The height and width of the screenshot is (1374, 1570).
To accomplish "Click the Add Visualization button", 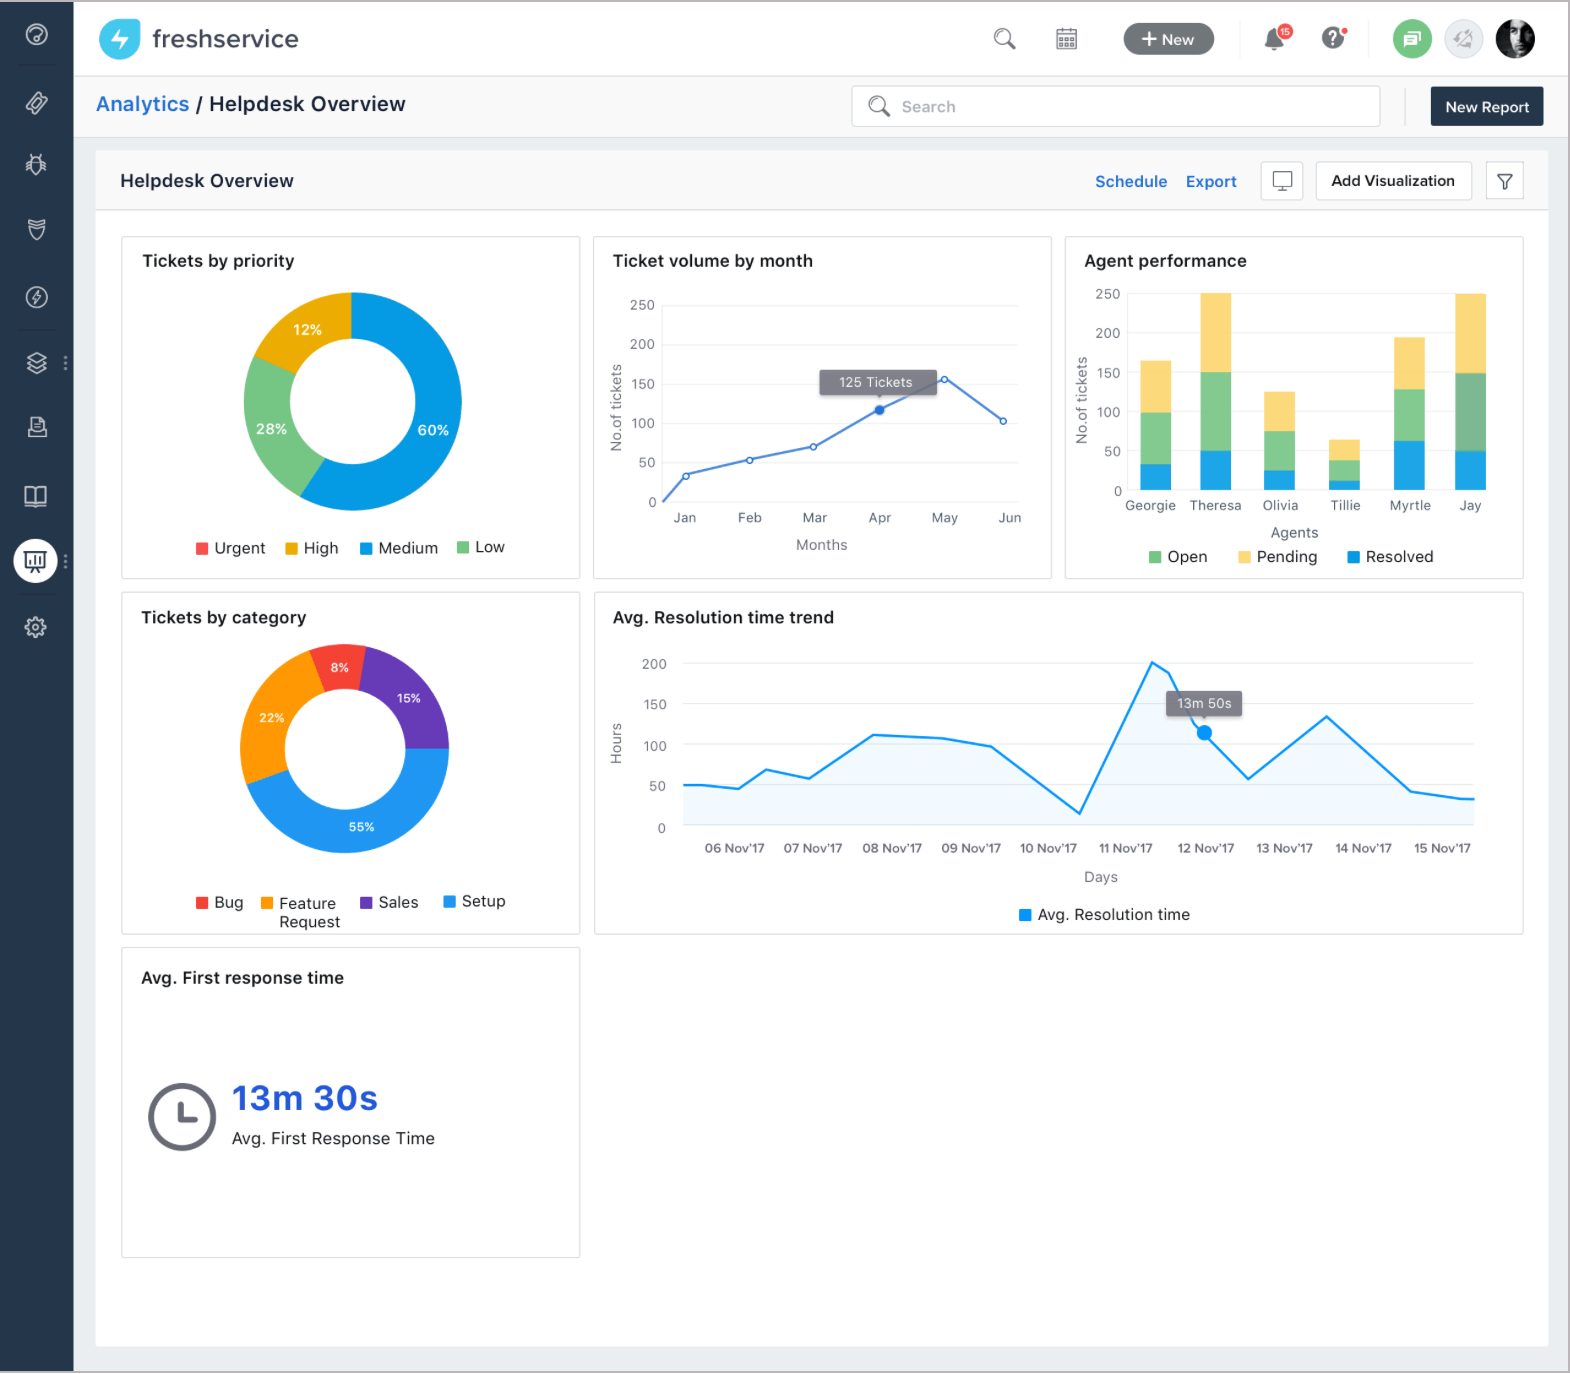I will point(1393,181).
